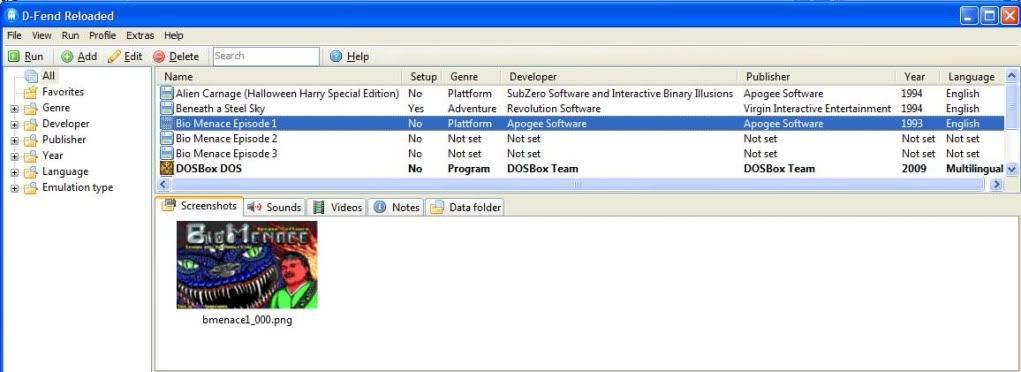Select the Developer folder icon

click(31, 124)
